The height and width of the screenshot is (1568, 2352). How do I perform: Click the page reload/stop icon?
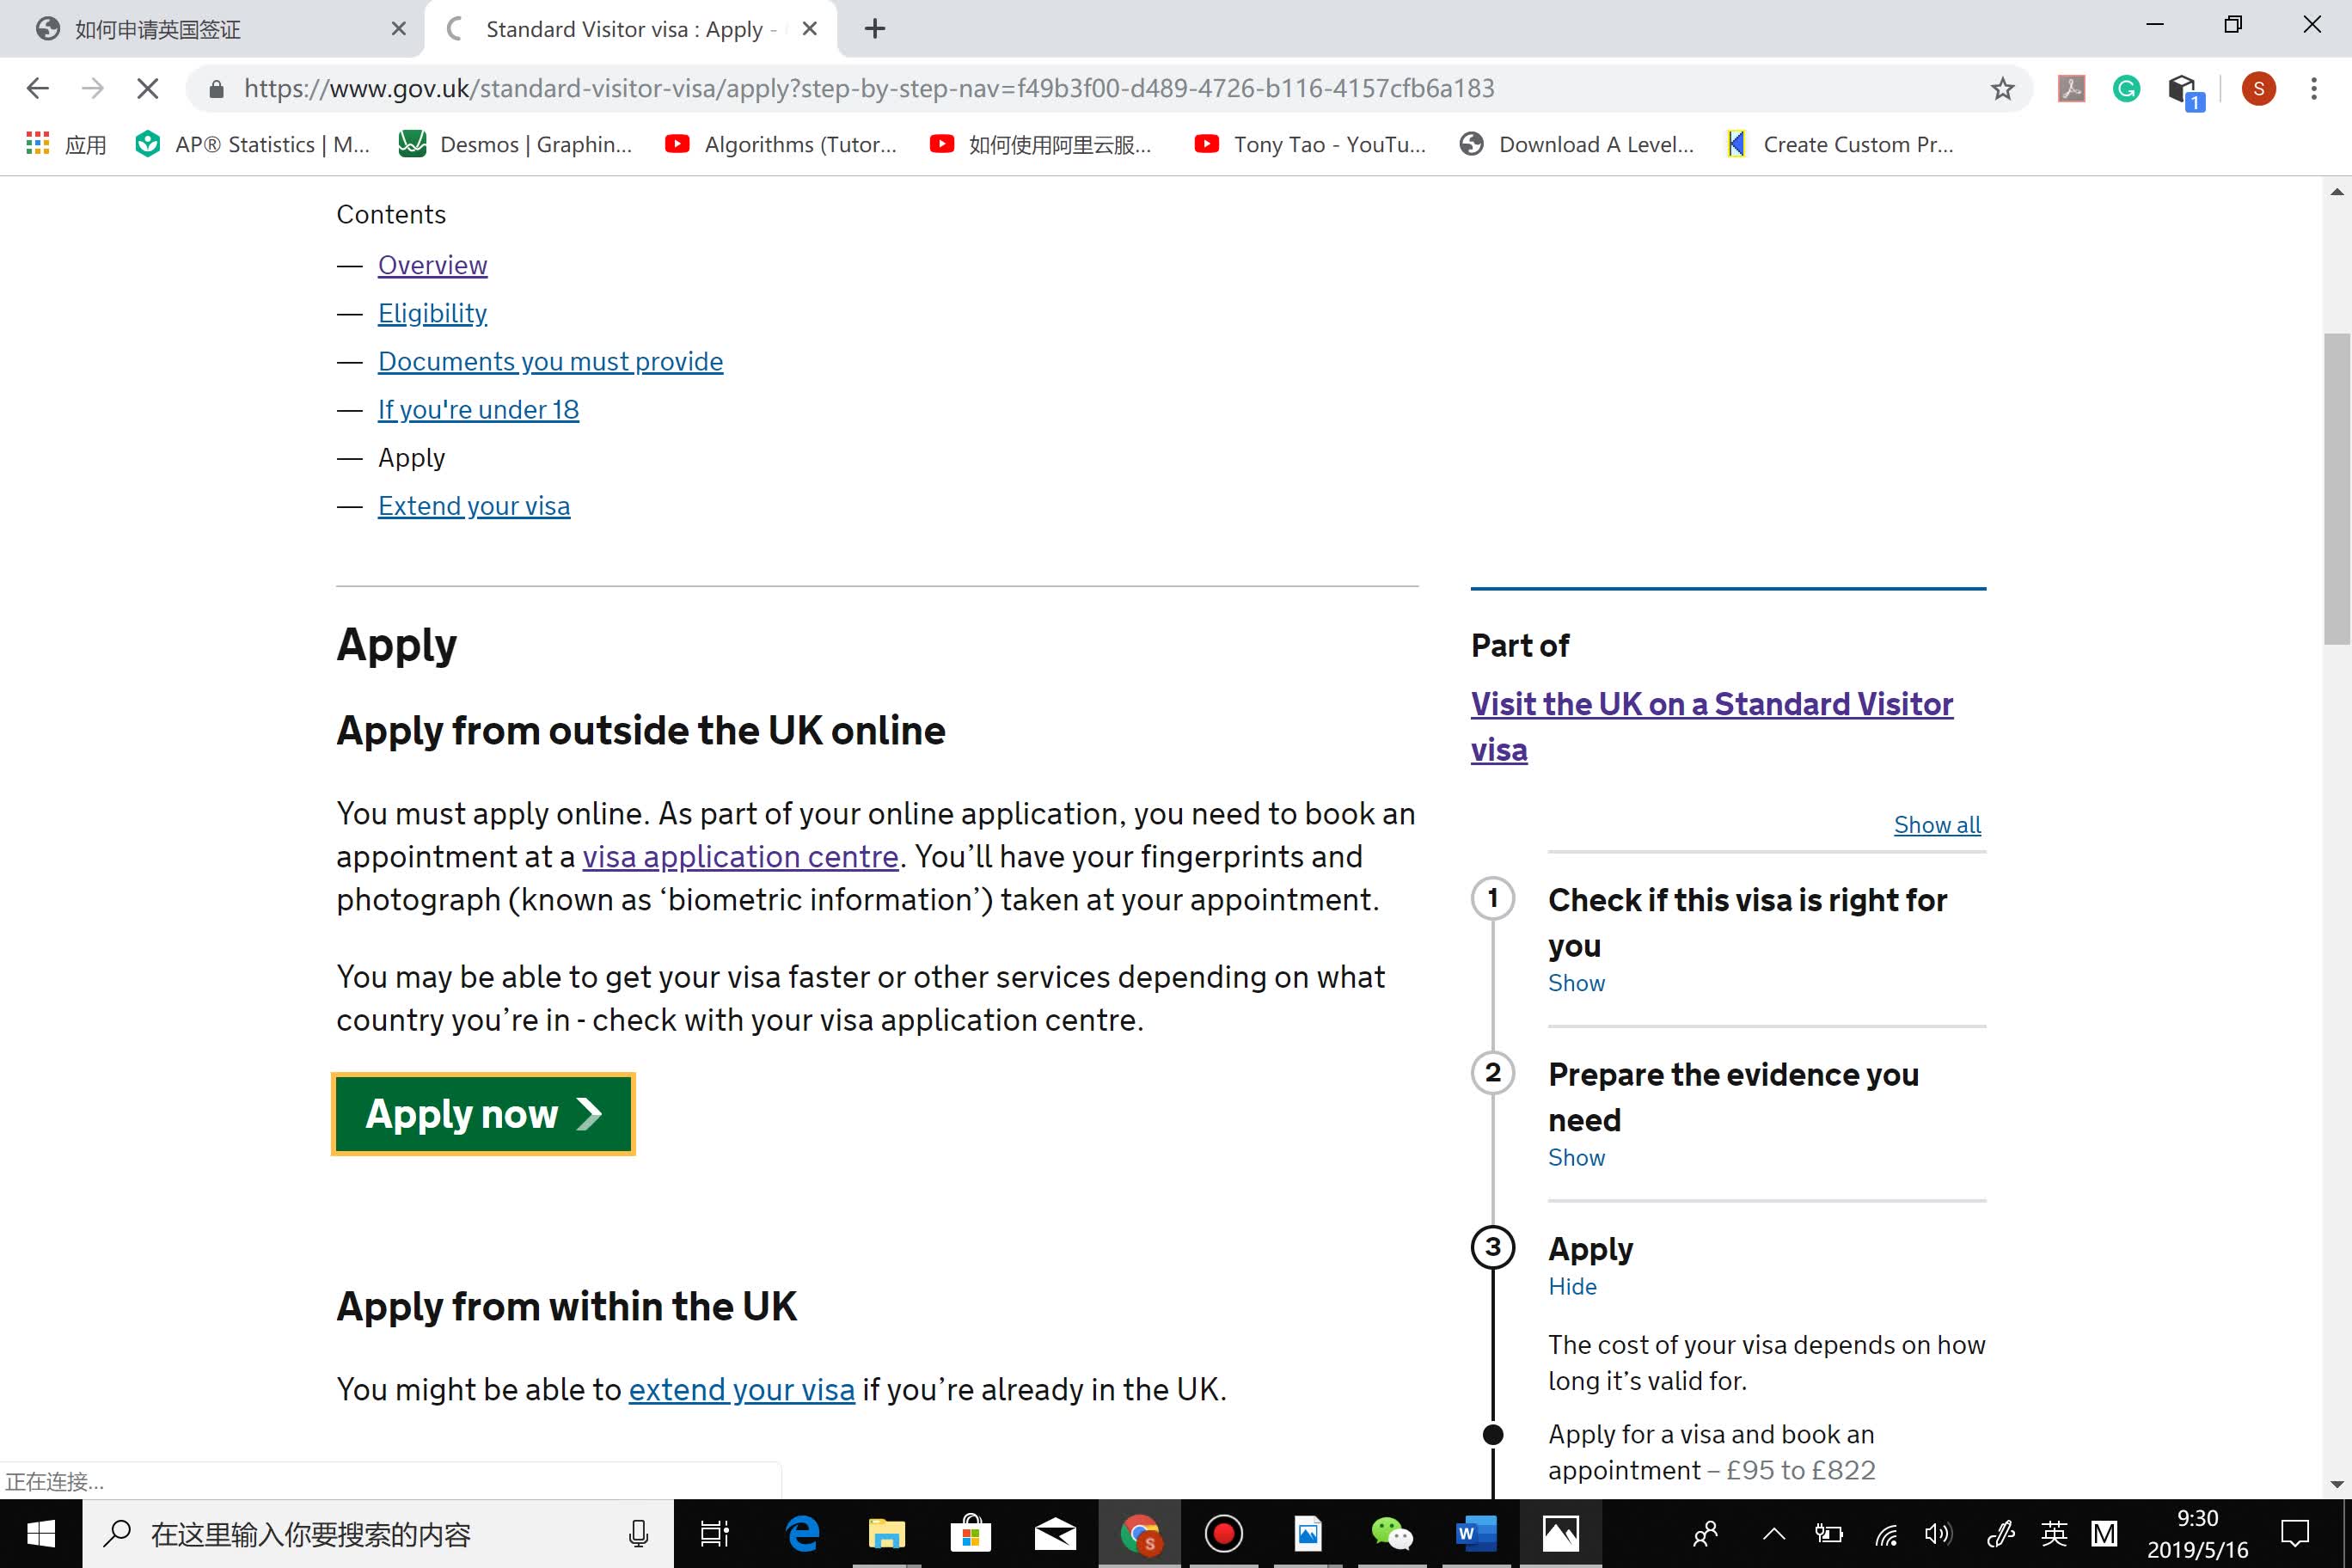click(149, 88)
